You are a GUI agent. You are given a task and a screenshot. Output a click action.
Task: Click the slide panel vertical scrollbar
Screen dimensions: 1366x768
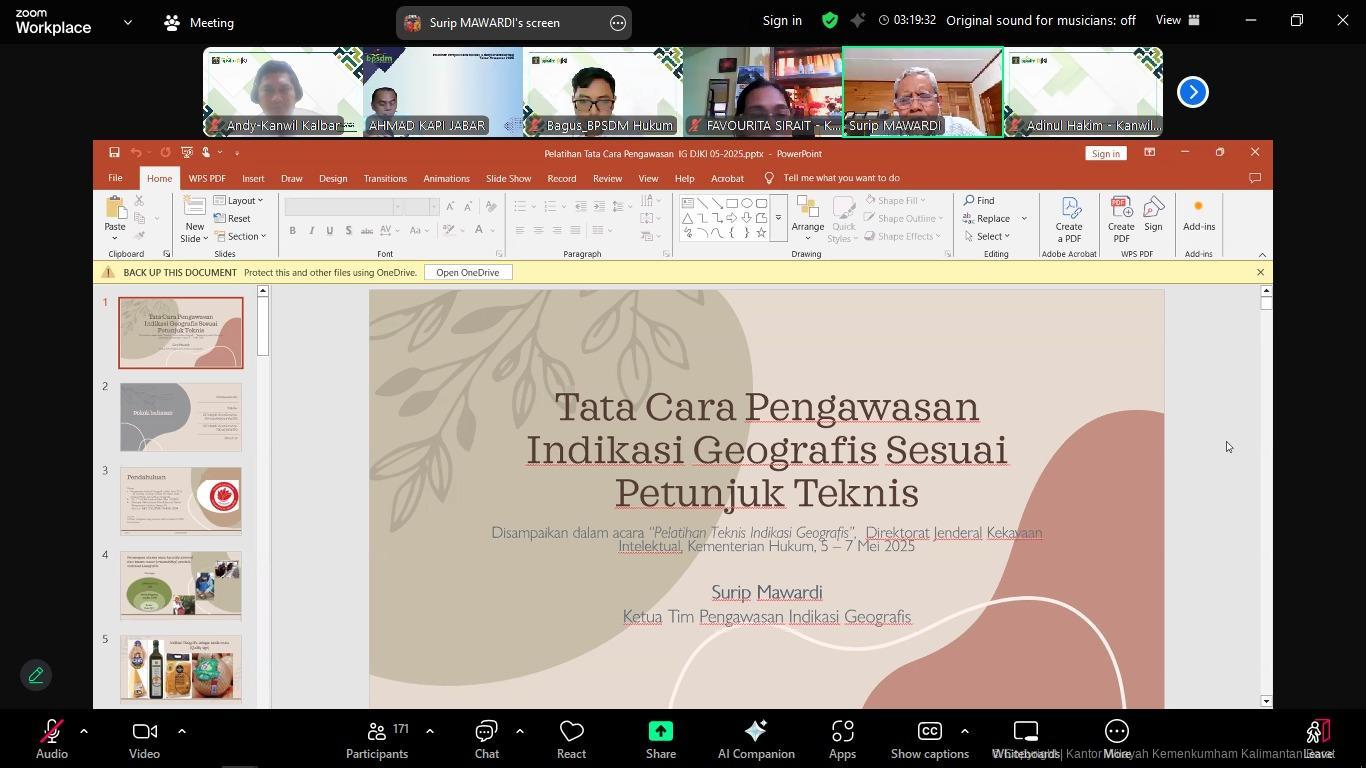tap(263, 326)
